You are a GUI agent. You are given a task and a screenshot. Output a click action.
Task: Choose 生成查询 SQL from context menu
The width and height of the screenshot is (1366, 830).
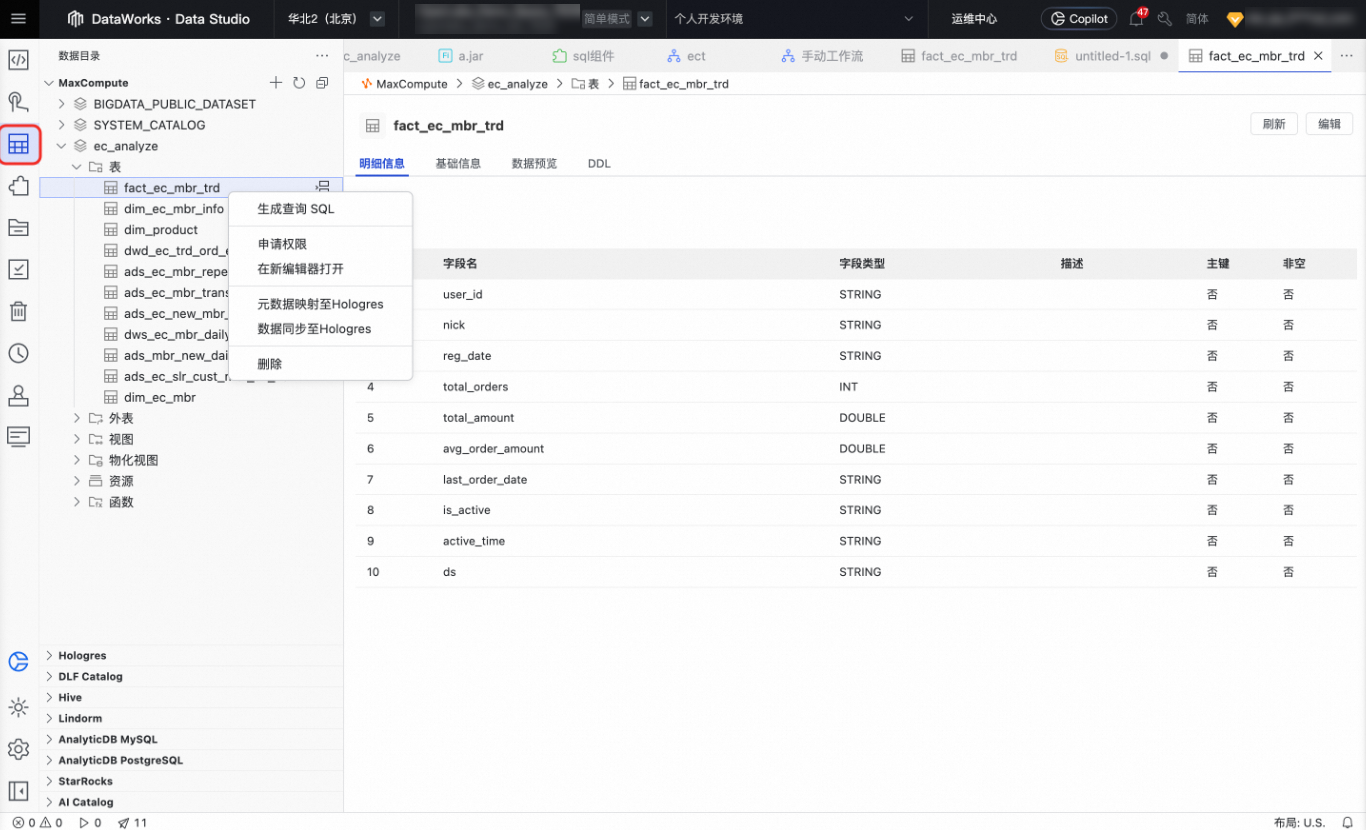[320, 209]
